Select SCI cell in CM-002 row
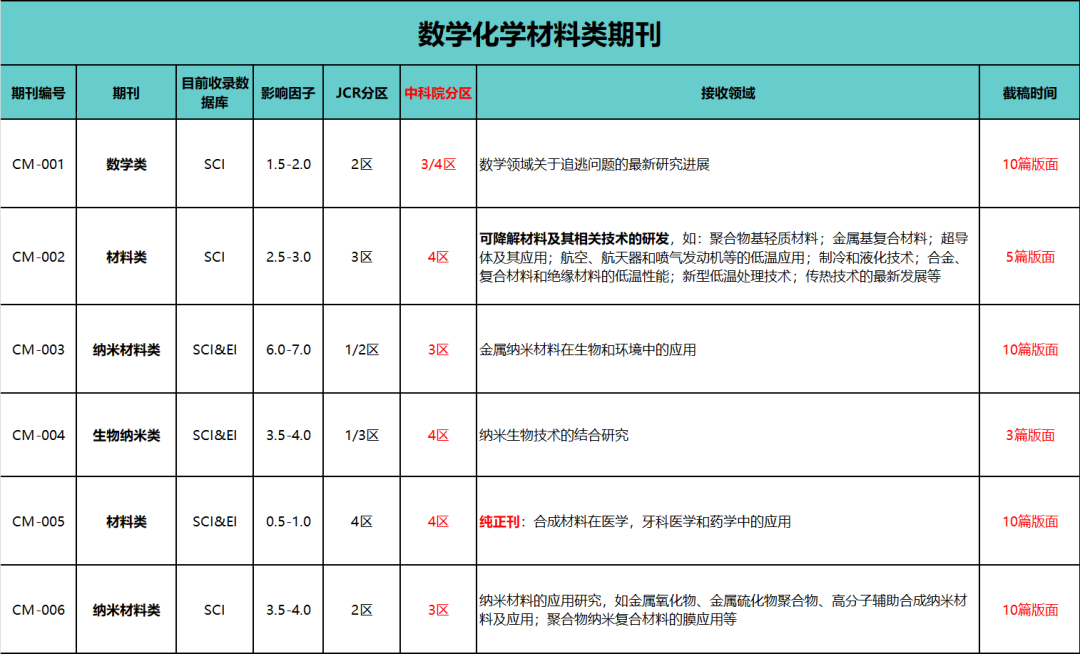1080x654 pixels. 215,257
